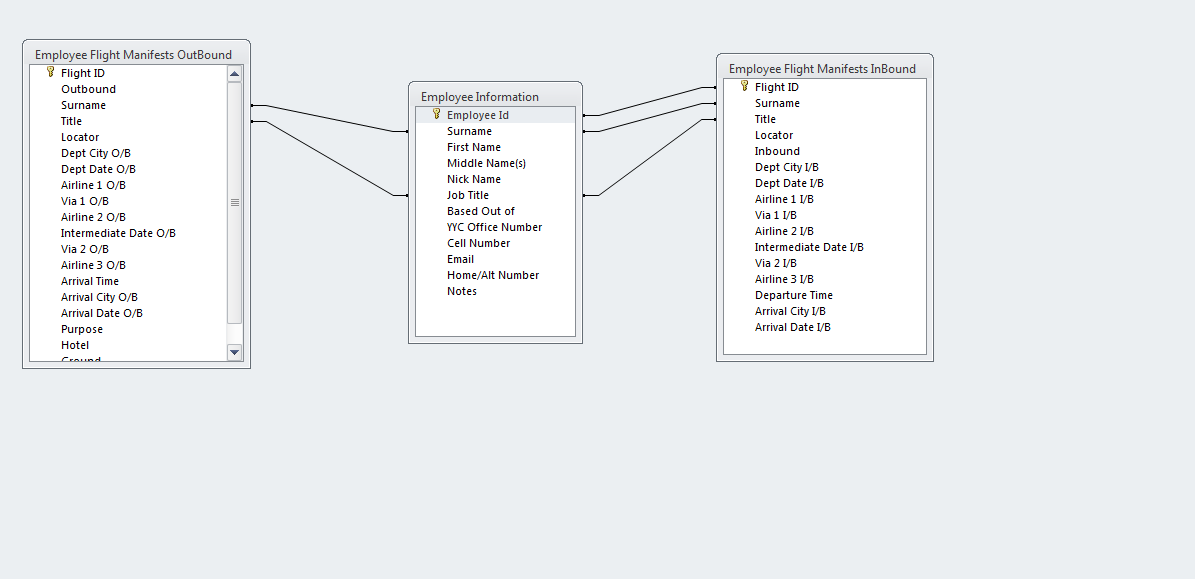Select Title in the OutBound table
Viewport: 1195px width, 579px height.
pyautogui.click(x=72, y=121)
